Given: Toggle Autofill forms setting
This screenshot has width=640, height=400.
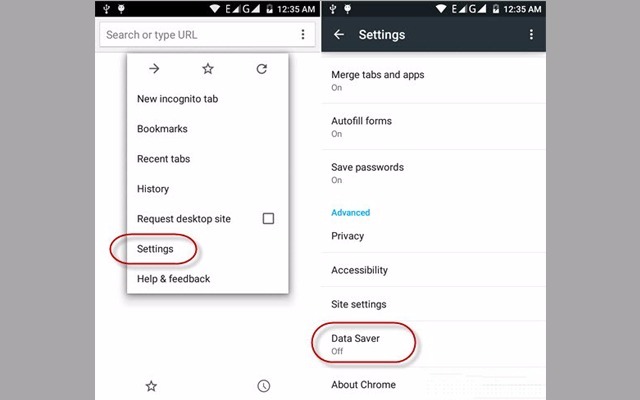Looking at the screenshot, I should click(433, 127).
